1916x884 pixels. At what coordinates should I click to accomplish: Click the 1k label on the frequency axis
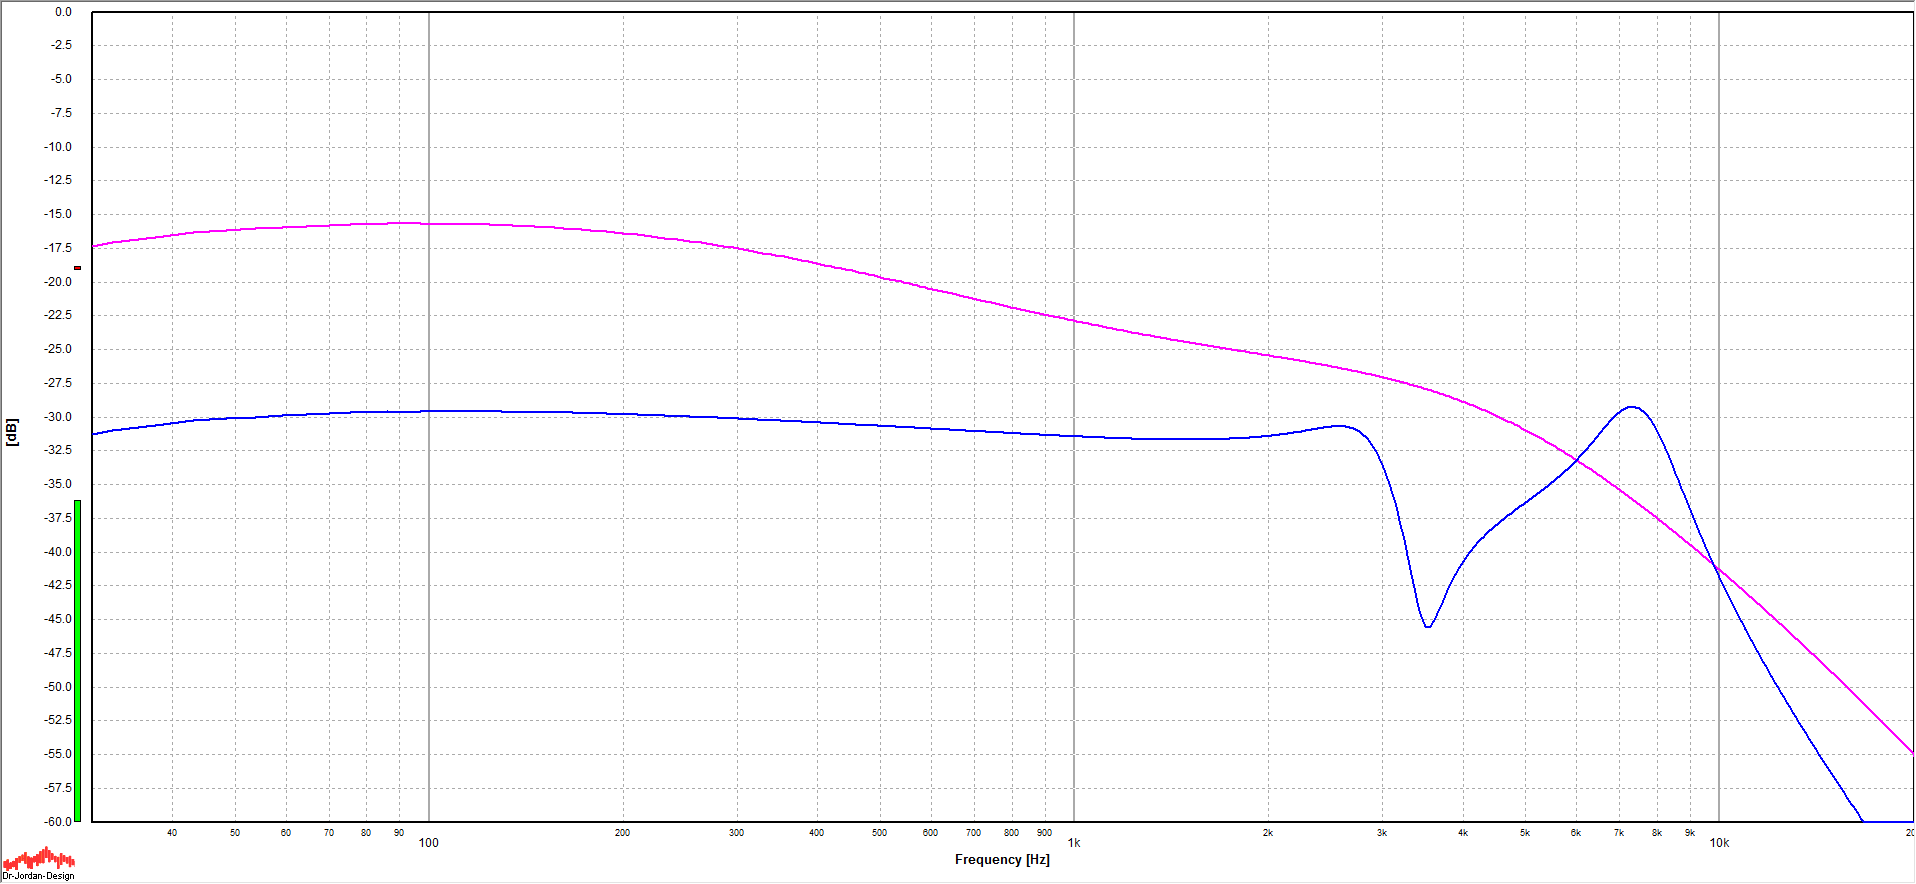click(x=1073, y=843)
